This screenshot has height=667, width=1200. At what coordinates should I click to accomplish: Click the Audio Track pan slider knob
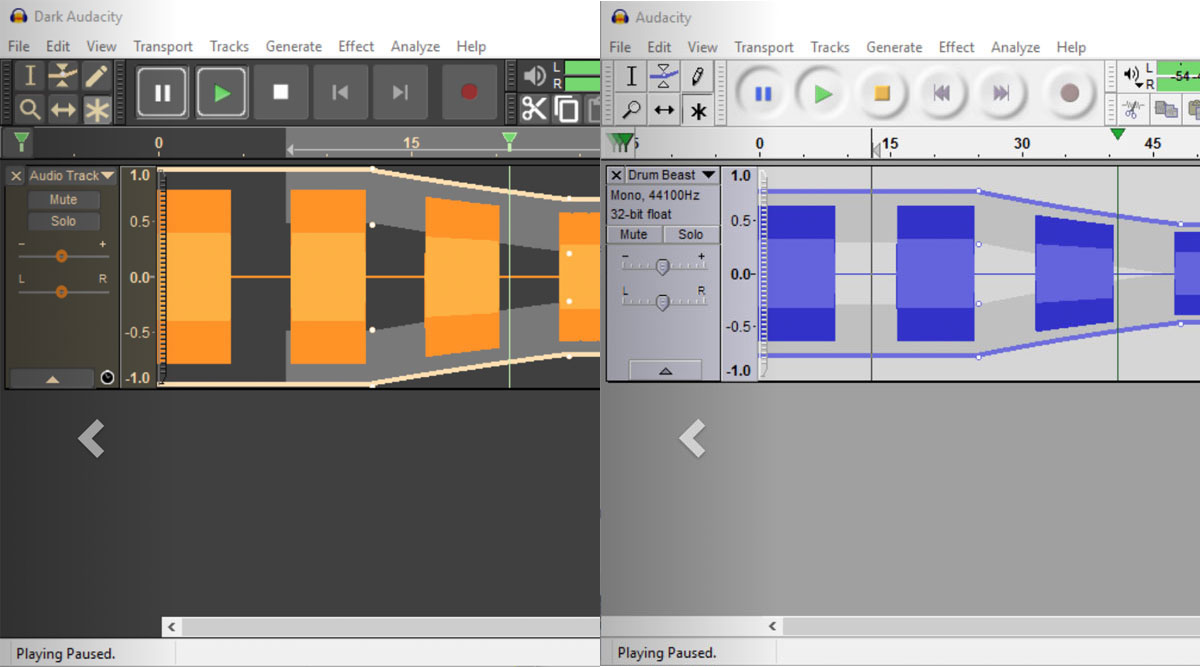(x=61, y=291)
